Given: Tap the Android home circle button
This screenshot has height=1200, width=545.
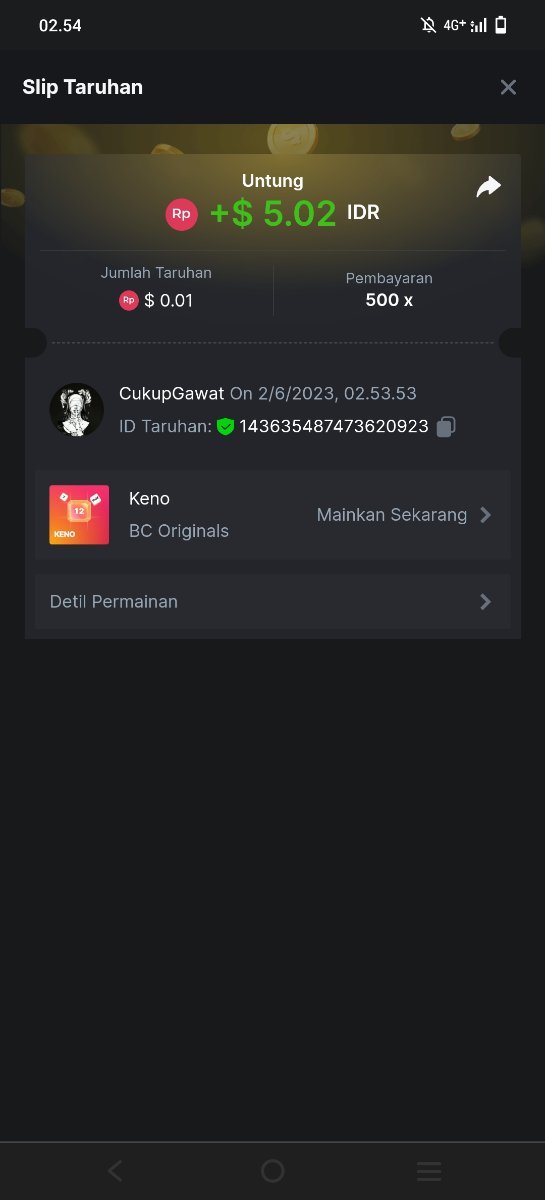Looking at the screenshot, I should (x=272, y=1171).
